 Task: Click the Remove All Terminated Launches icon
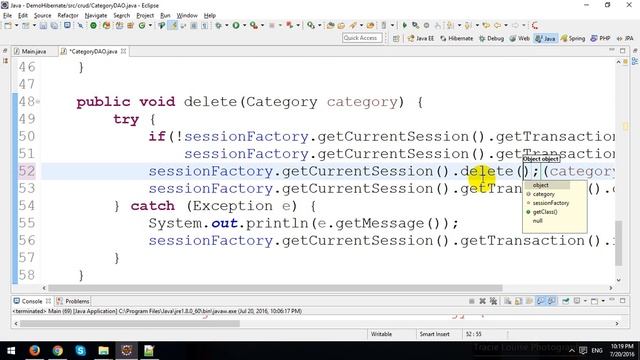point(493,301)
